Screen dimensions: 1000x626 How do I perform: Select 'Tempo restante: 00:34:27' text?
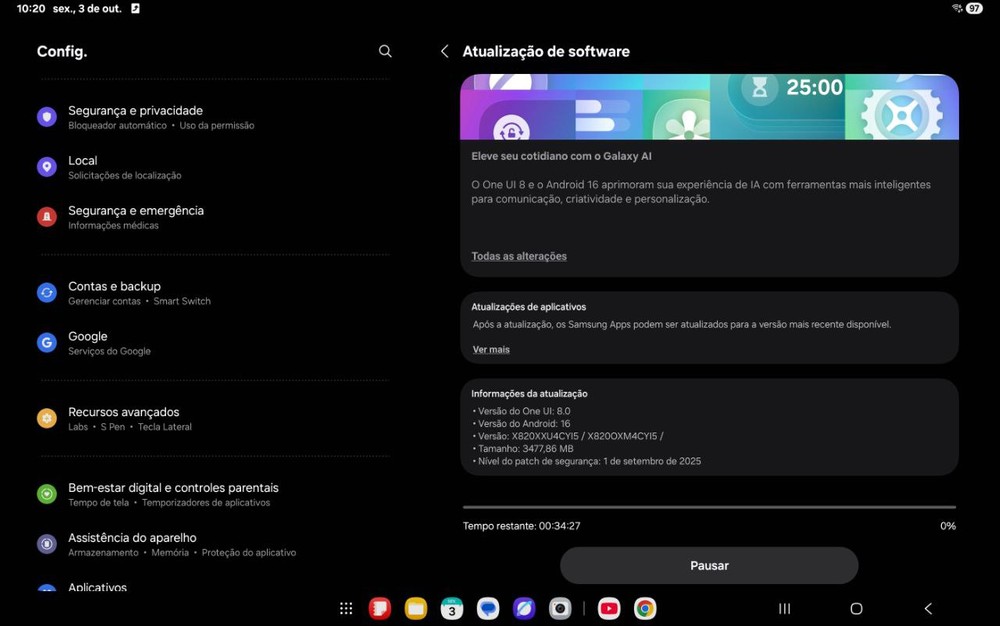(522, 526)
